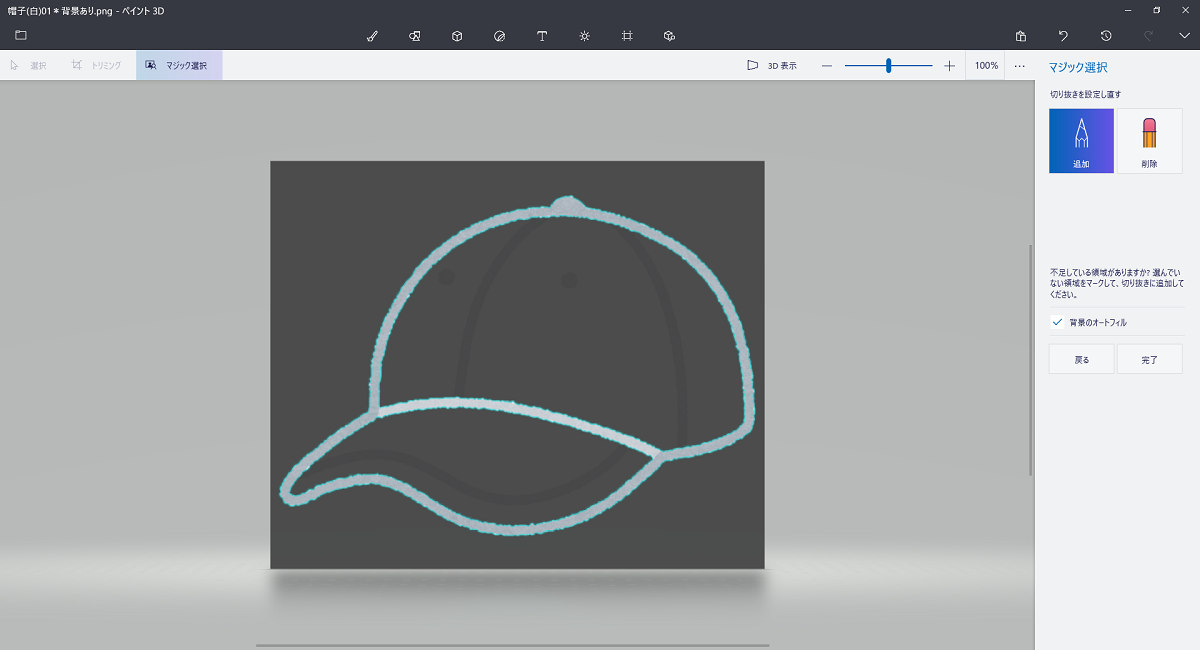Toggle the 背景のオートフィル checkbox

(1057, 322)
